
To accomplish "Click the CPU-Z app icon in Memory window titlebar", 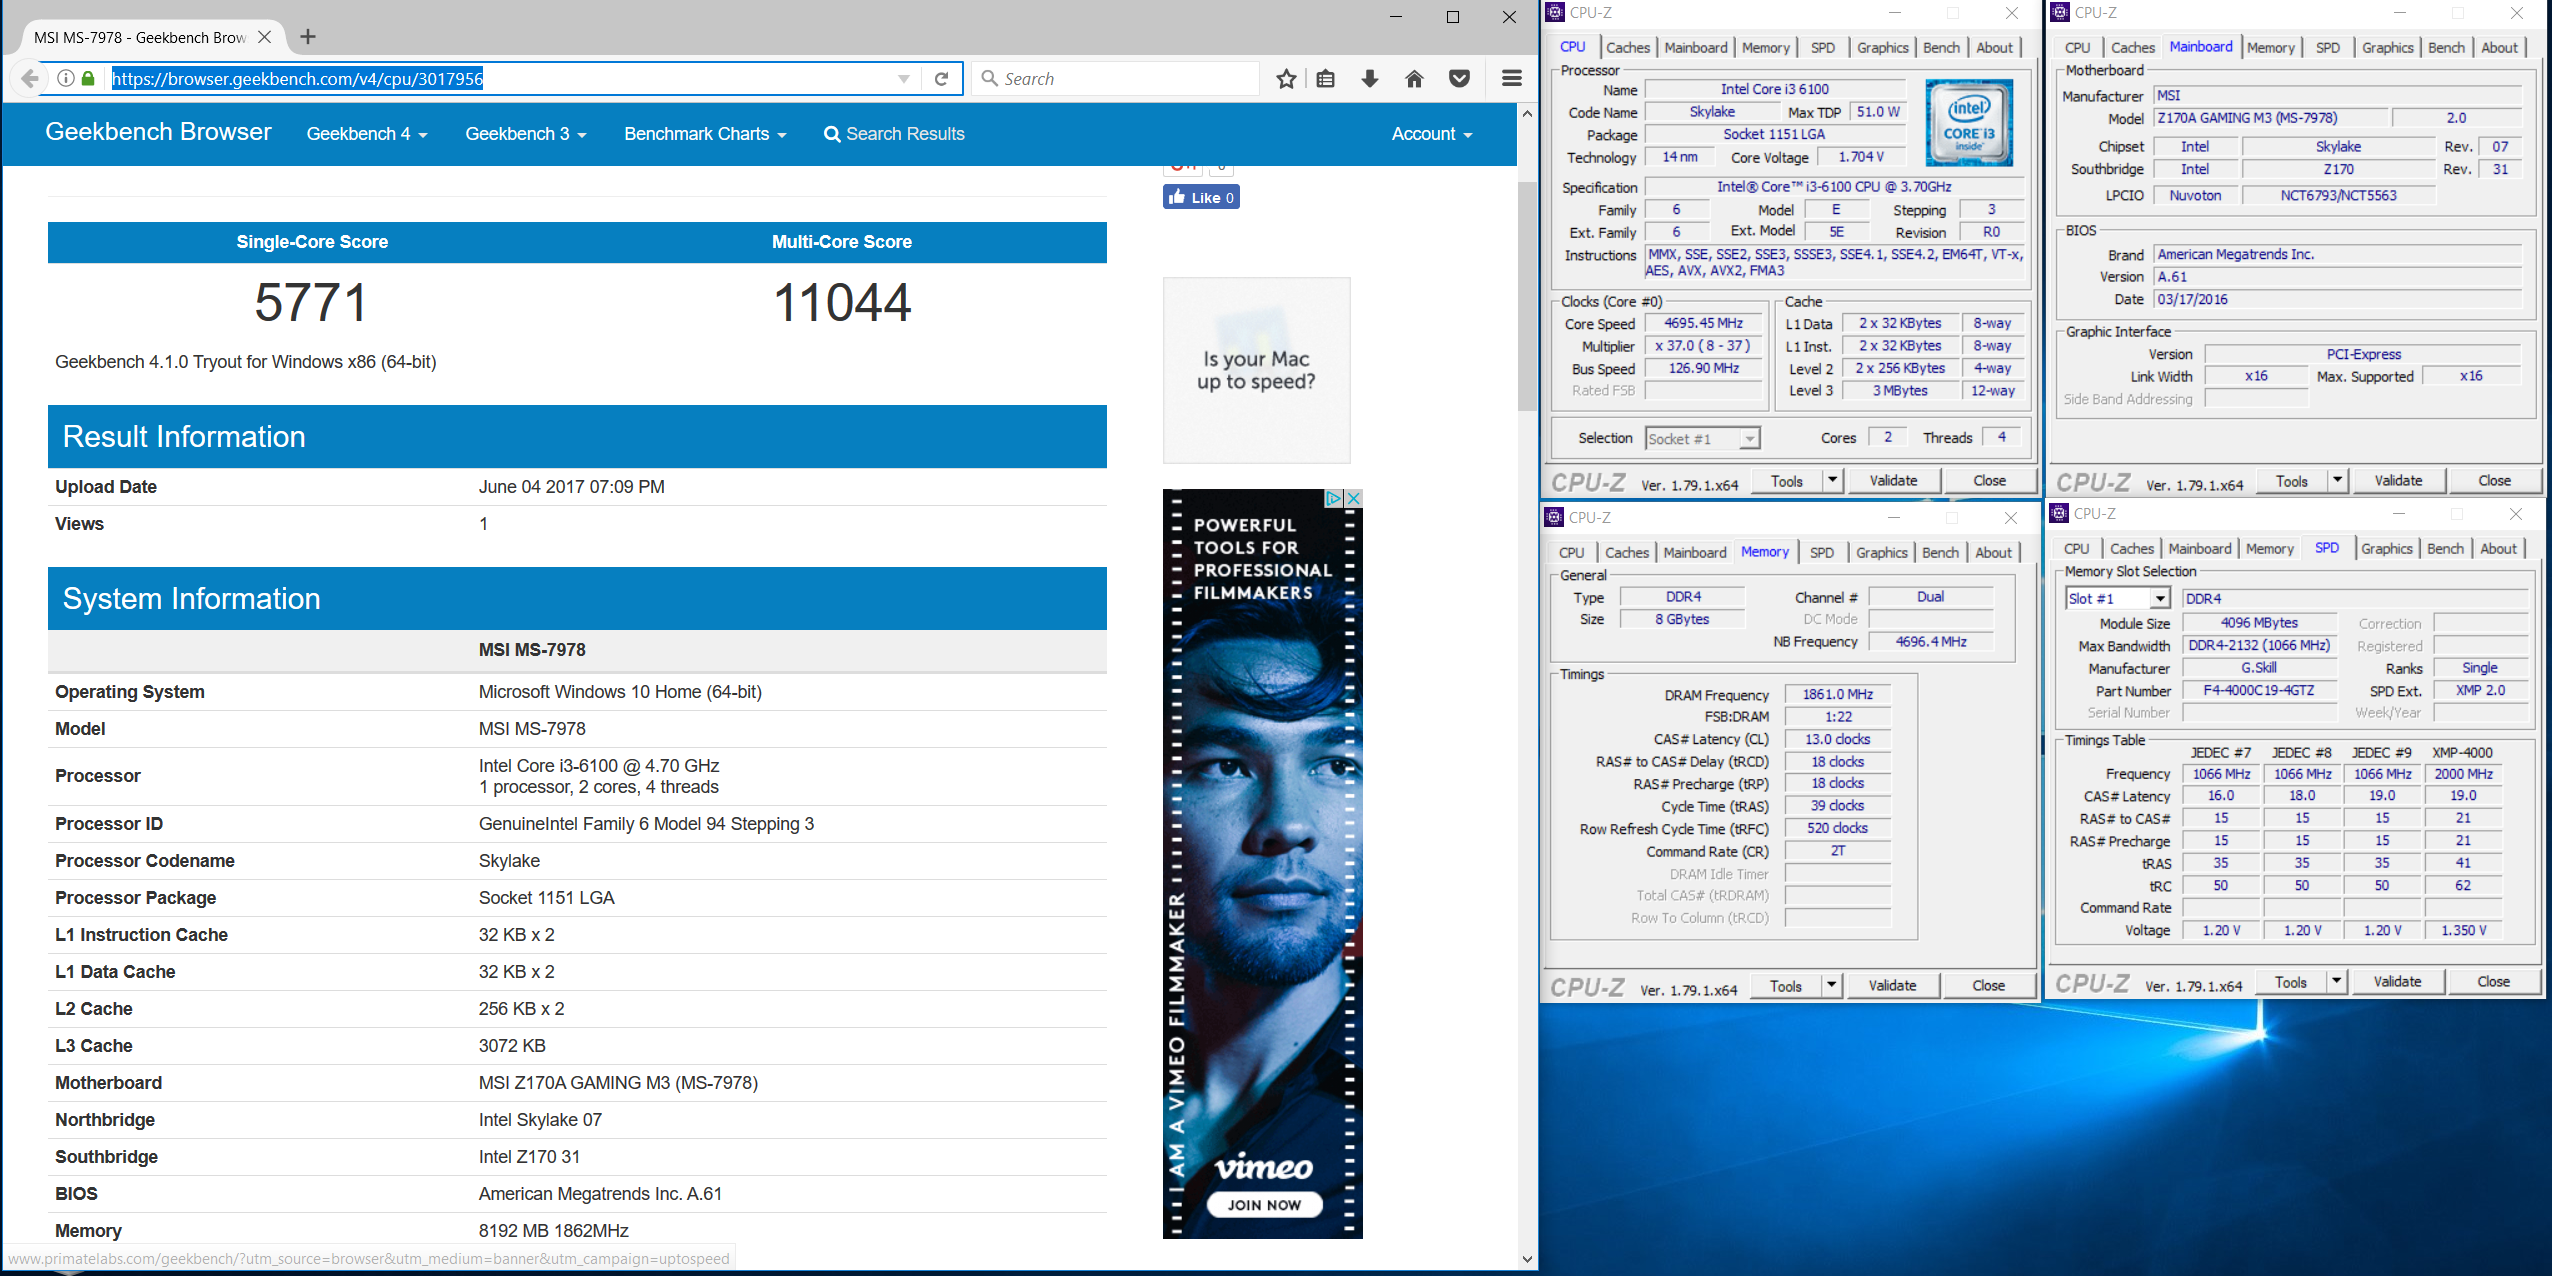I will click(x=1553, y=517).
